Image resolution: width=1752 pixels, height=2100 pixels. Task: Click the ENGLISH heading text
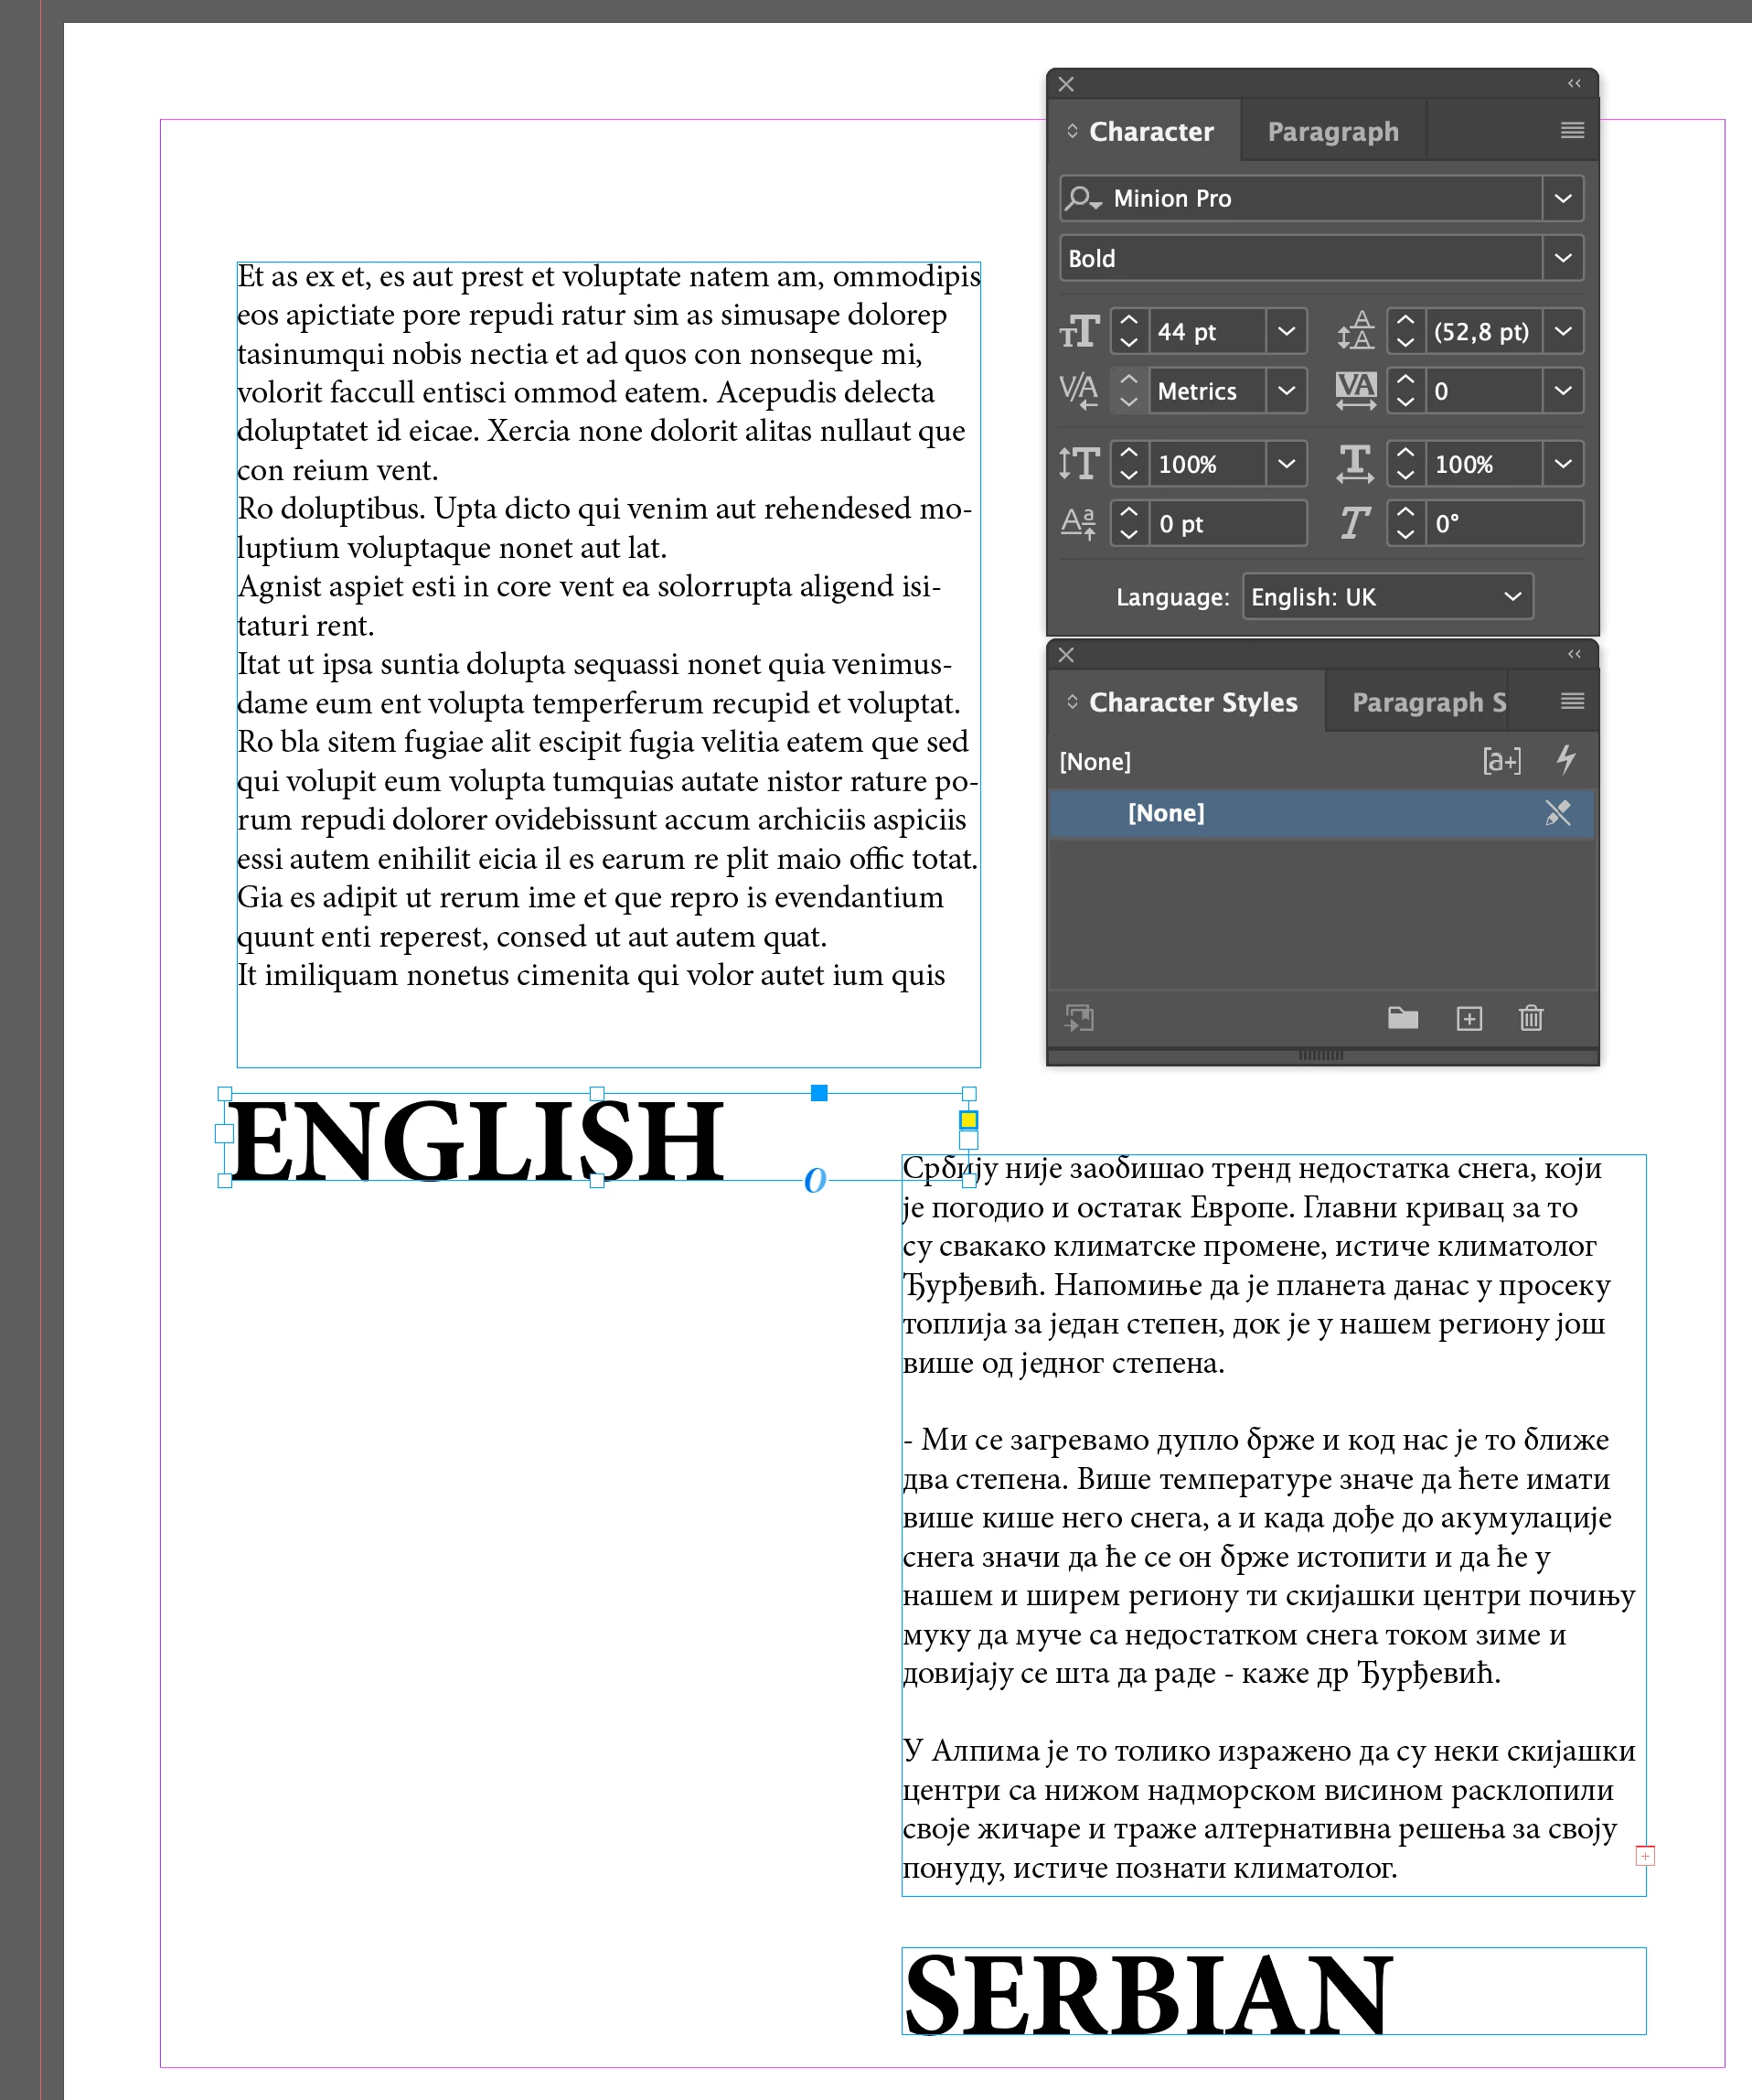click(x=476, y=1140)
